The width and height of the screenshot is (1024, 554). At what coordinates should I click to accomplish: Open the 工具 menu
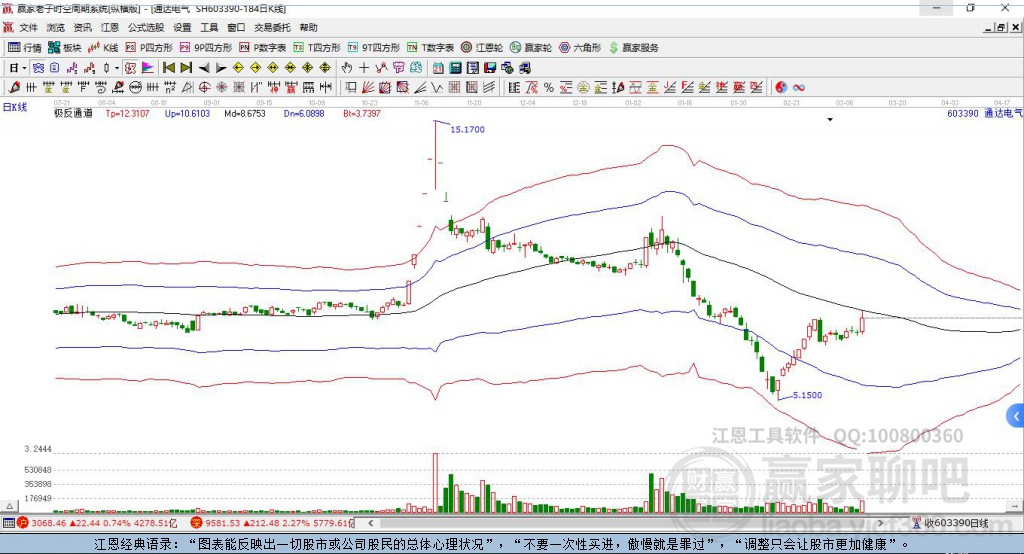209,27
